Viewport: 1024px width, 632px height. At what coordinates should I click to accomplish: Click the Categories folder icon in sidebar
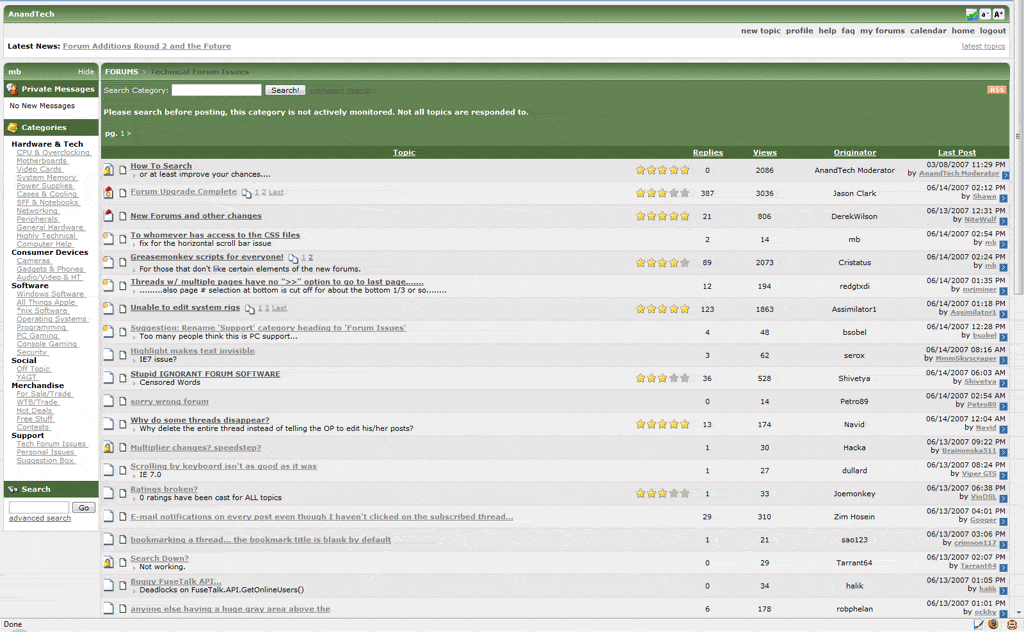tap(12, 127)
